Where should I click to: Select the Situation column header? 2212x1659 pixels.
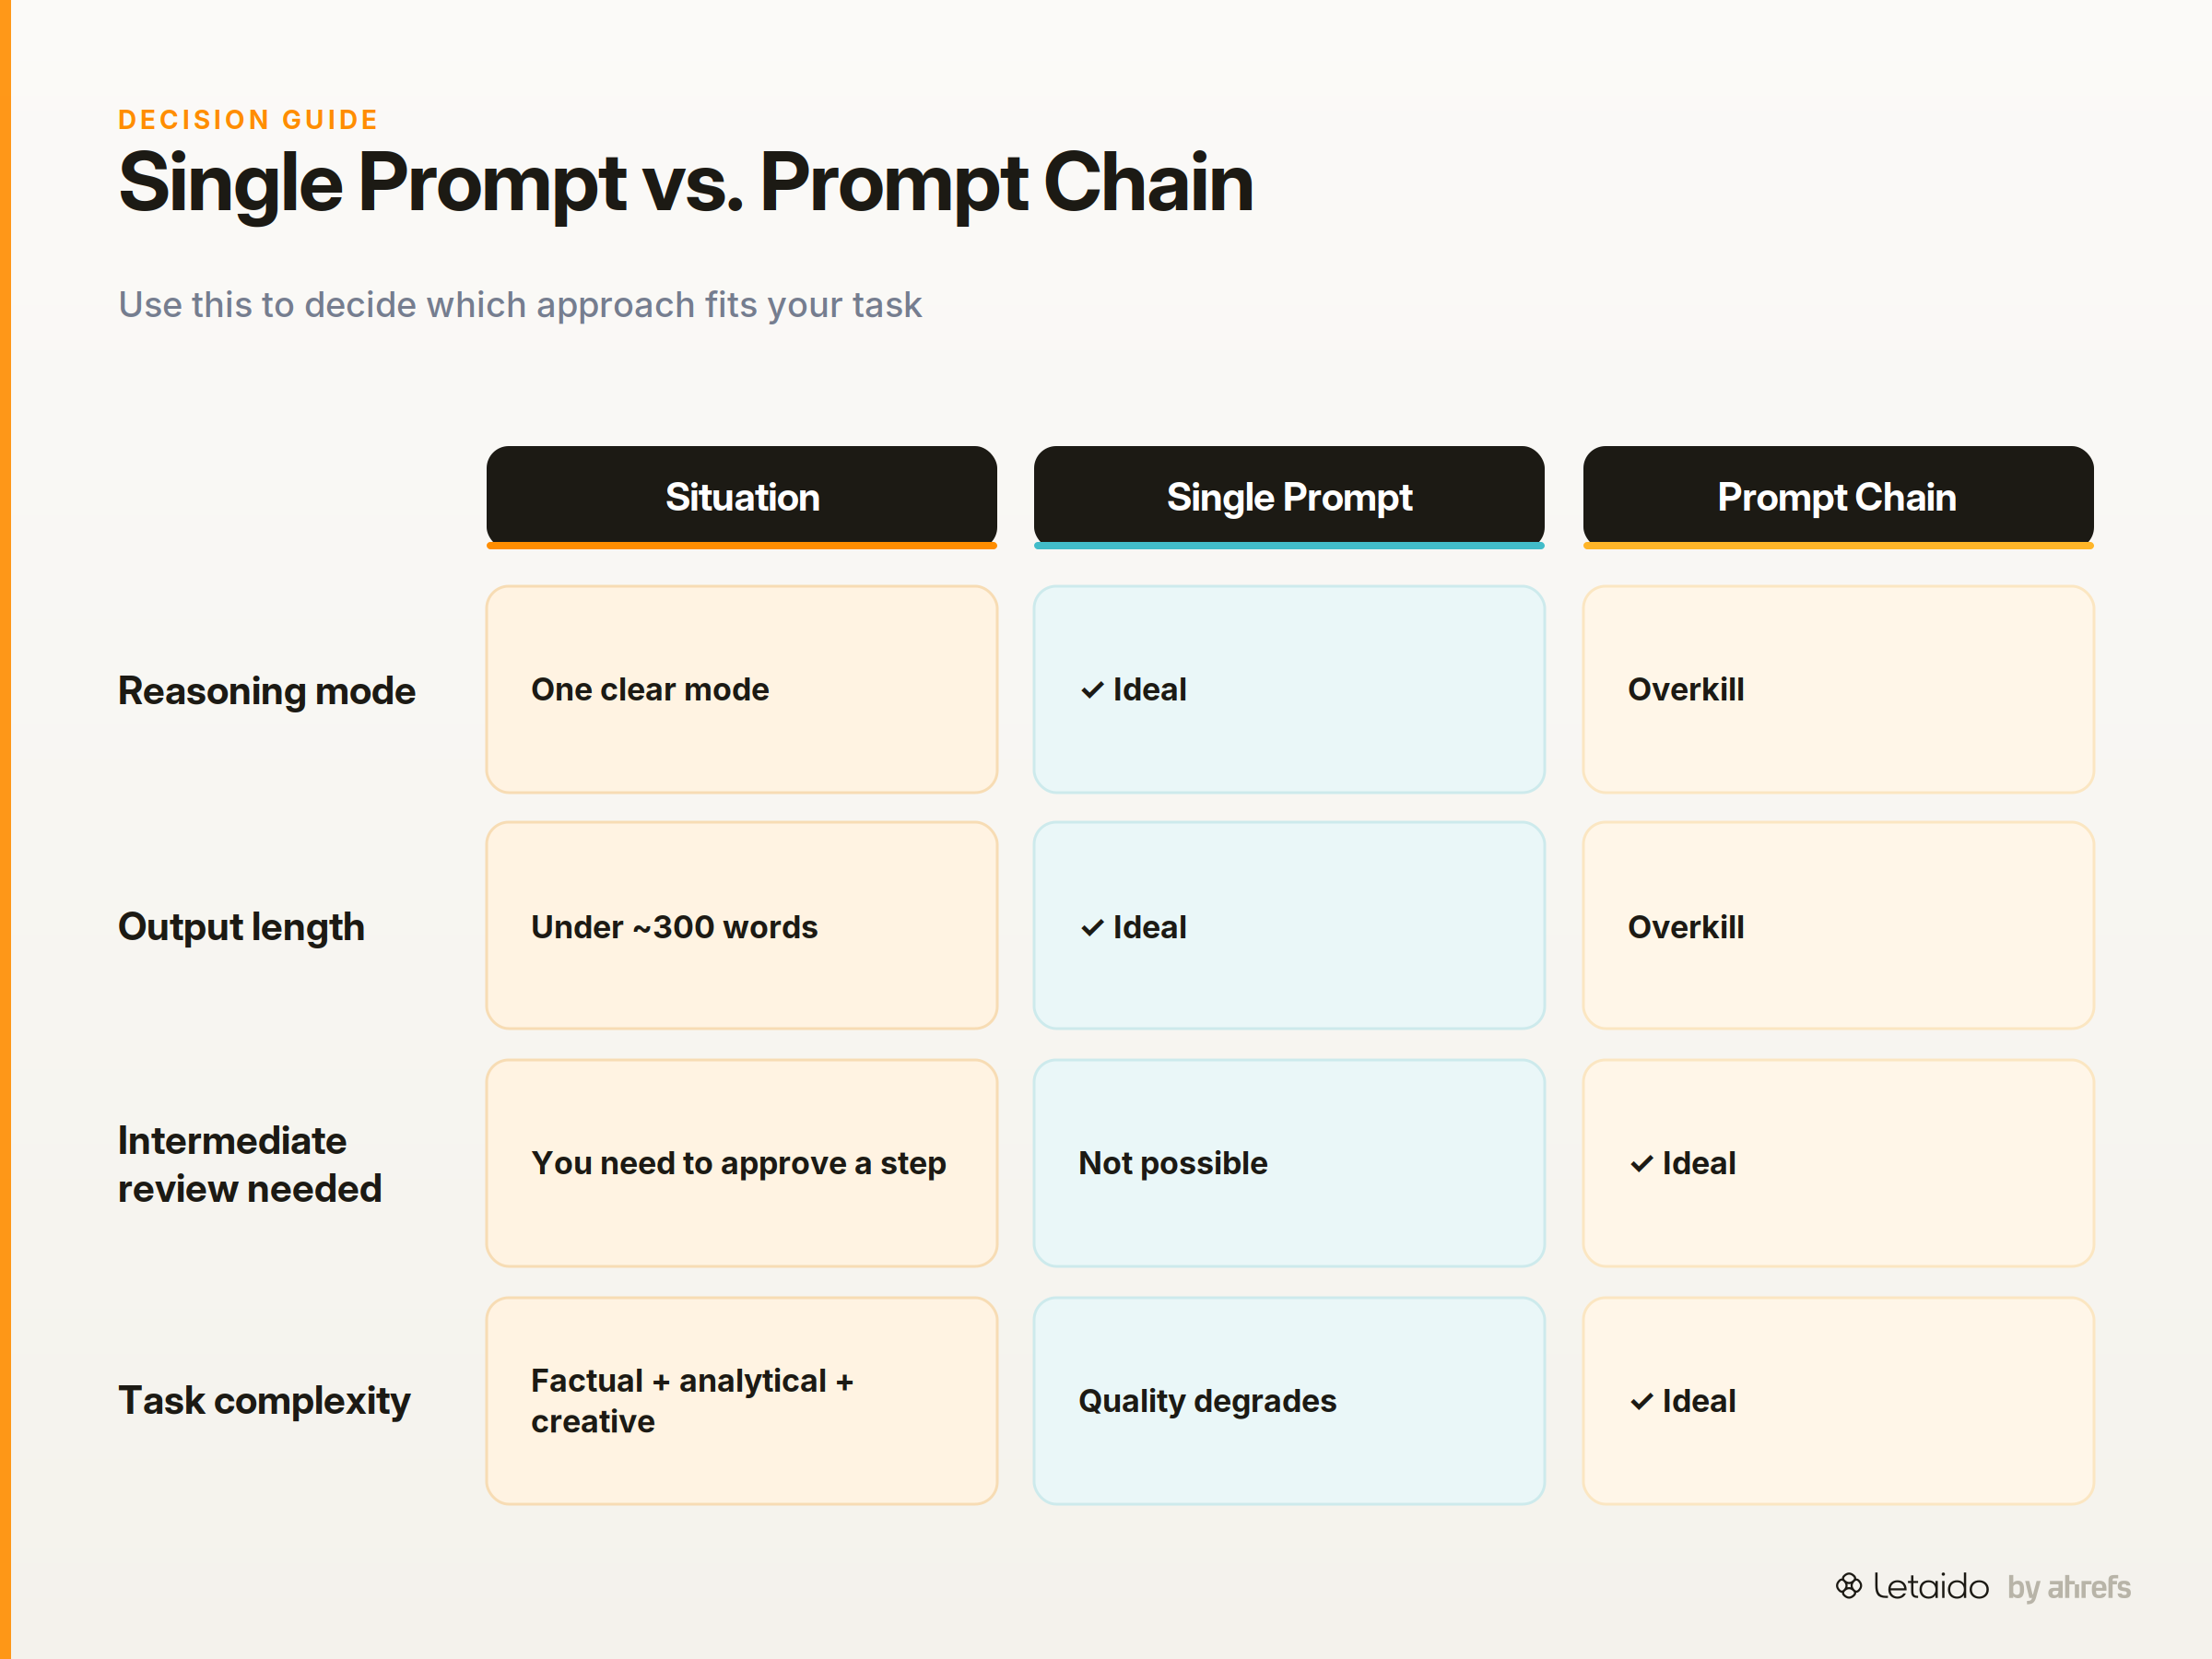tap(742, 497)
